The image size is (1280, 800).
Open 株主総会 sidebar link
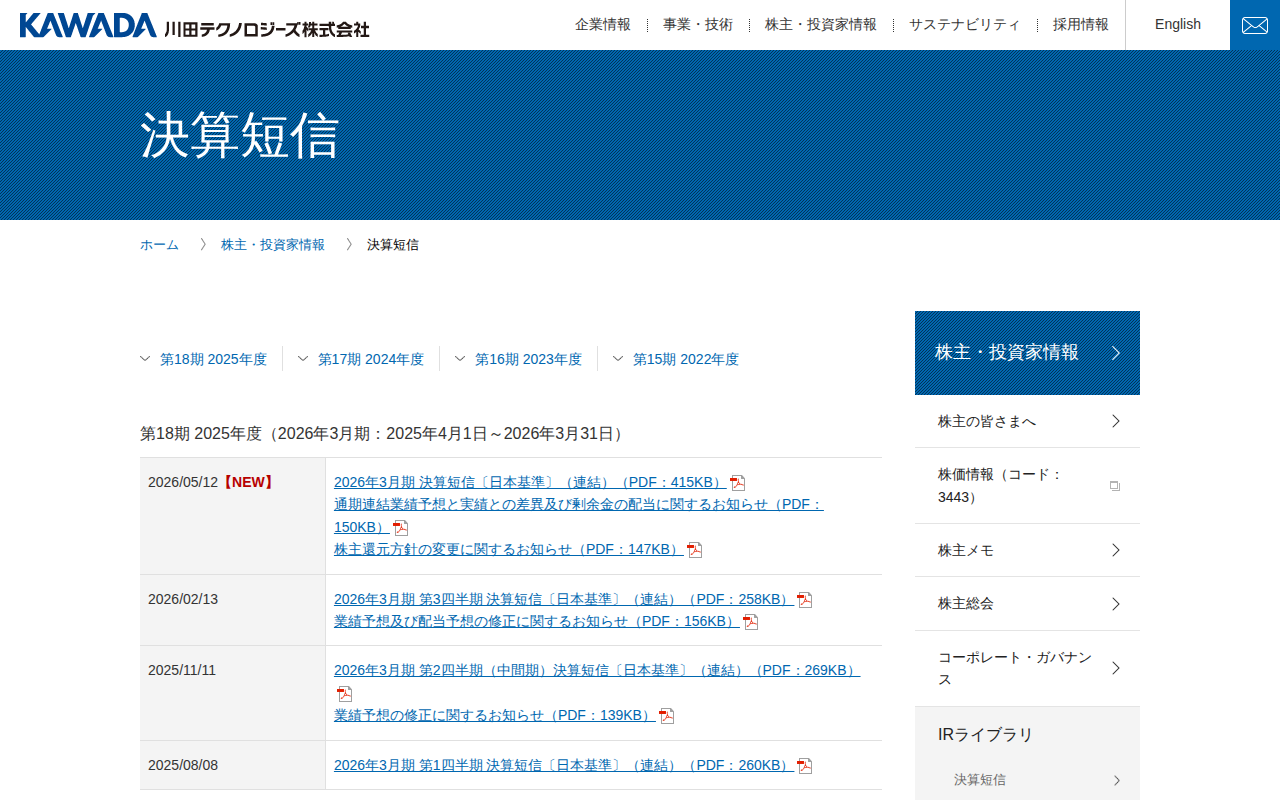click(1027, 604)
